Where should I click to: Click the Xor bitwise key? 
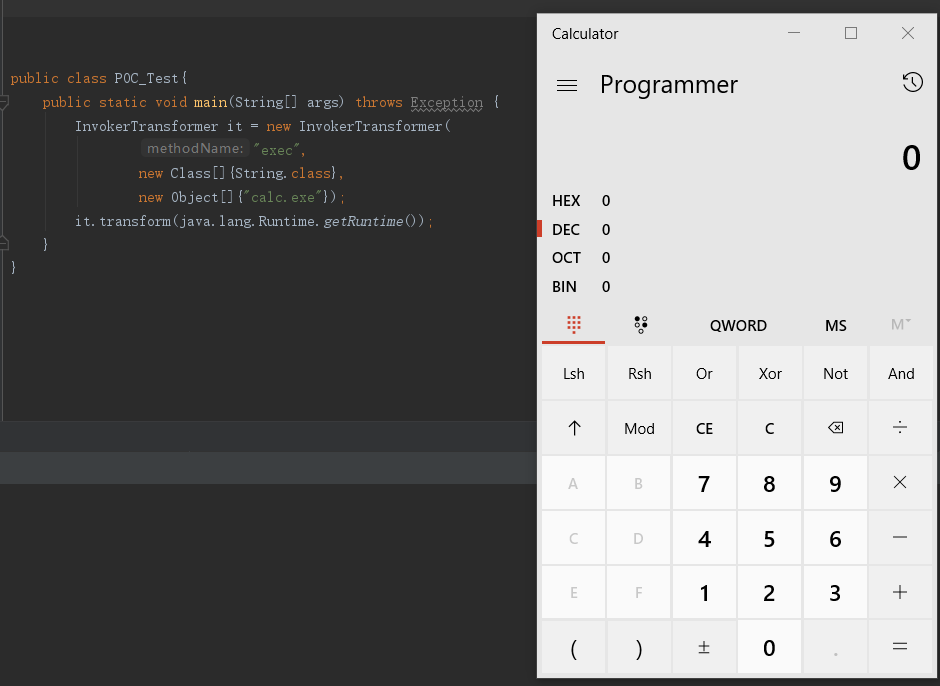tap(770, 373)
